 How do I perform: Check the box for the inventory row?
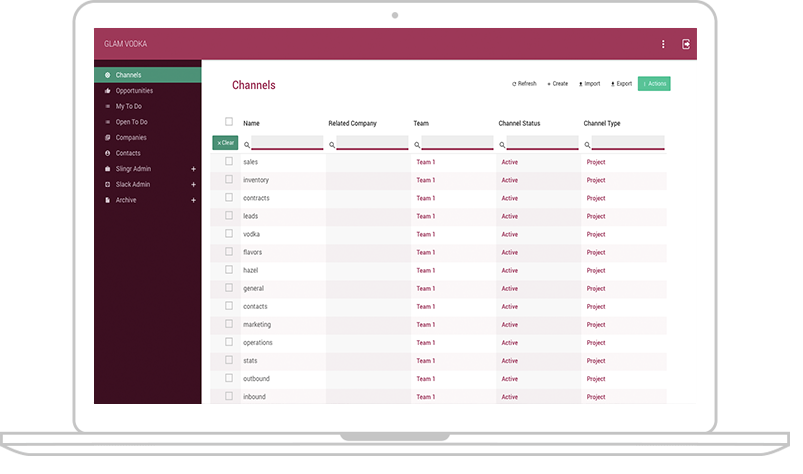229,179
